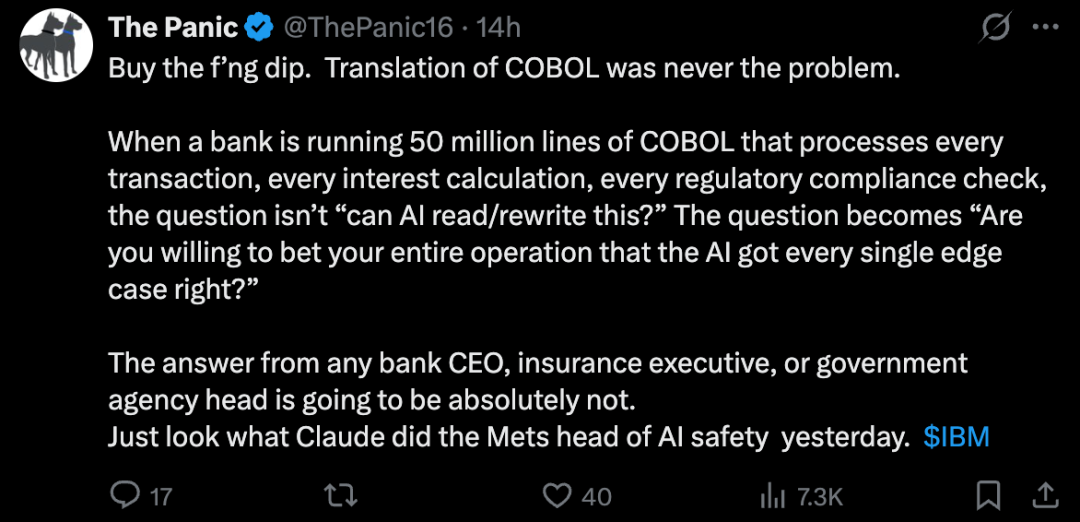Click the share upload arrow icon
1080x522 pixels.
click(x=1044, y=495)
